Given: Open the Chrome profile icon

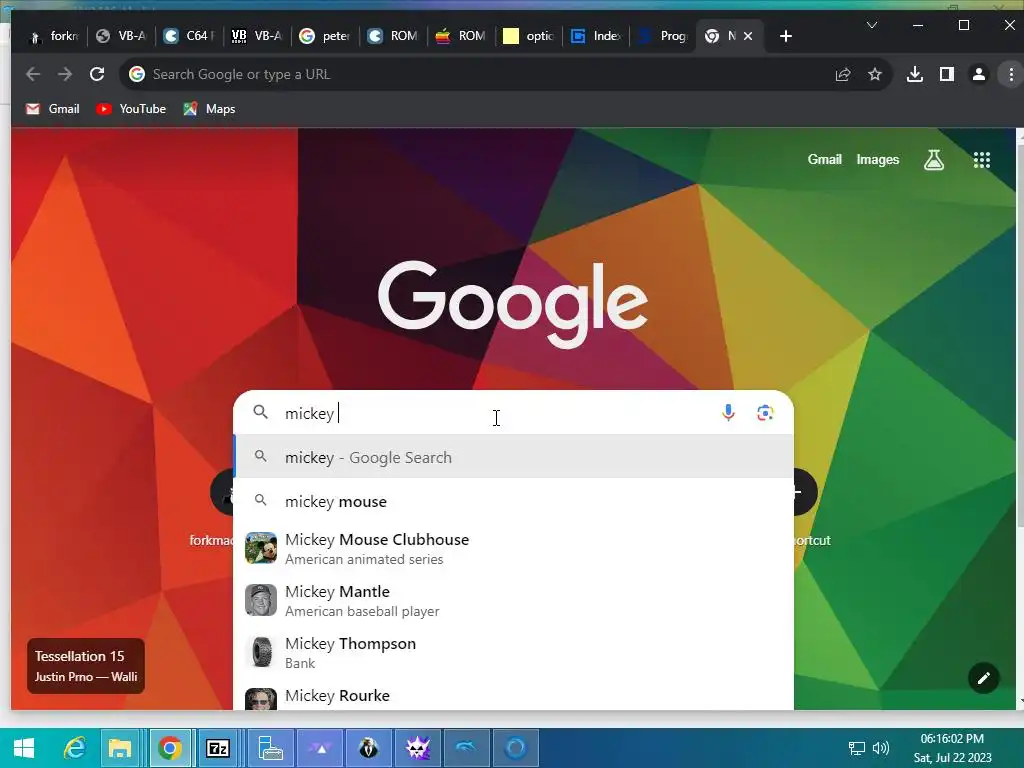Looking at the screenshot, I should point(978,74).
